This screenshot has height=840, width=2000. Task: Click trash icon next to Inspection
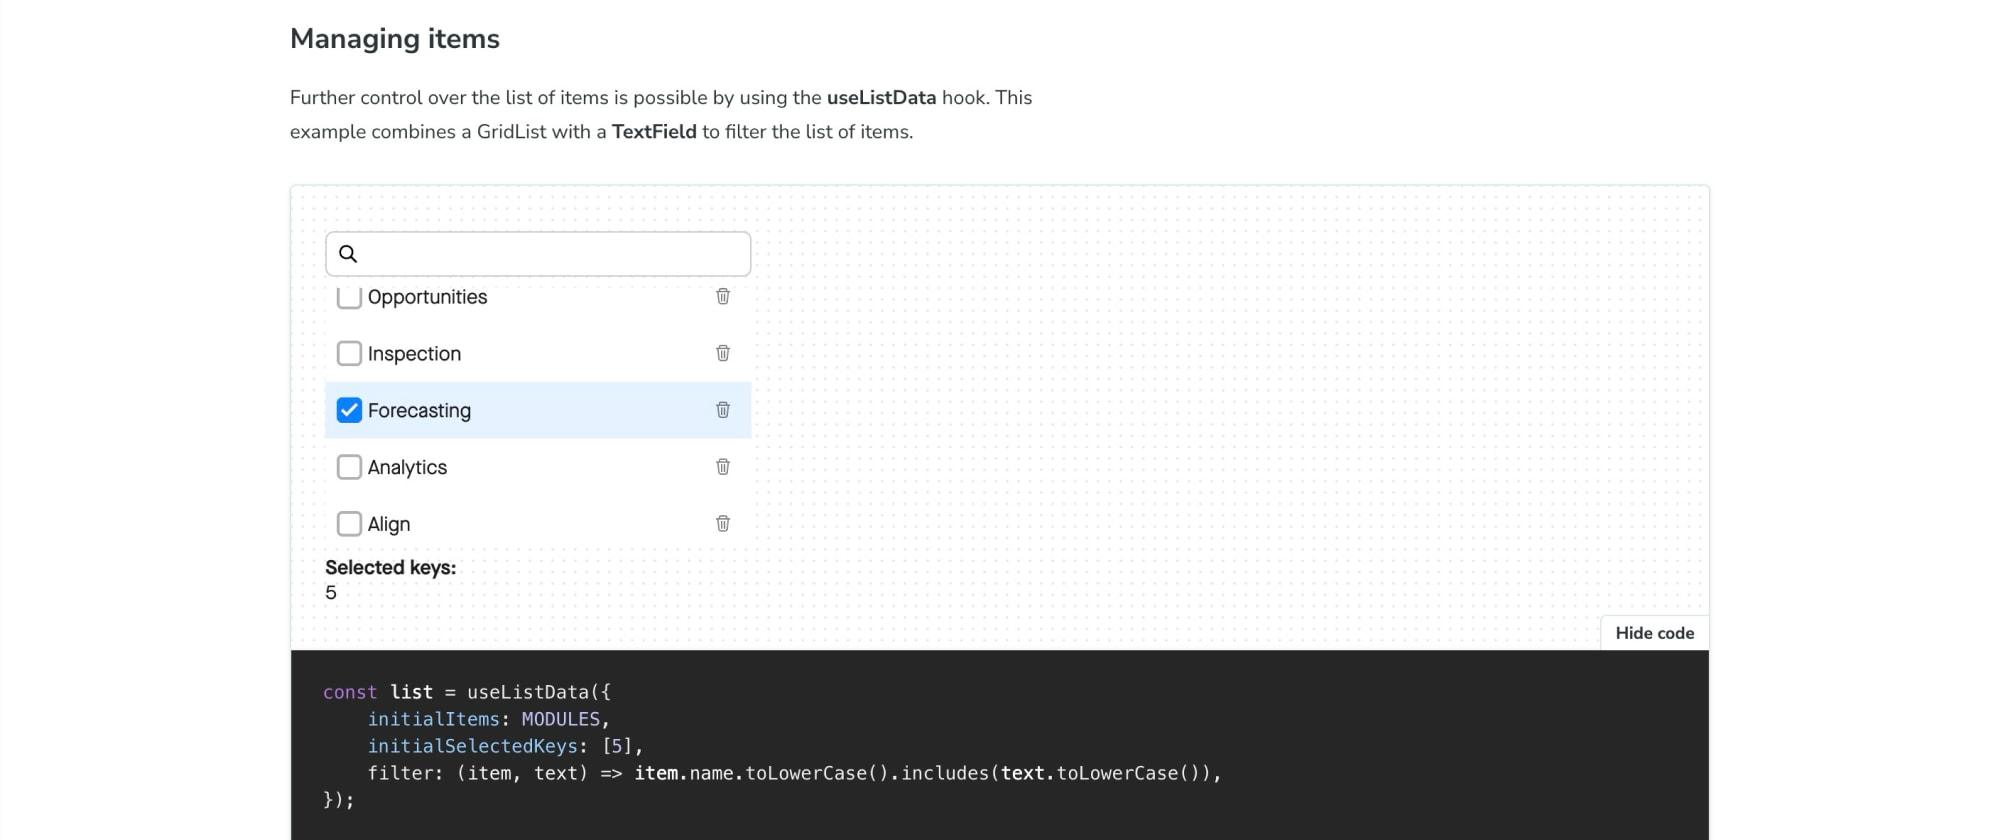tap(723, 353)
